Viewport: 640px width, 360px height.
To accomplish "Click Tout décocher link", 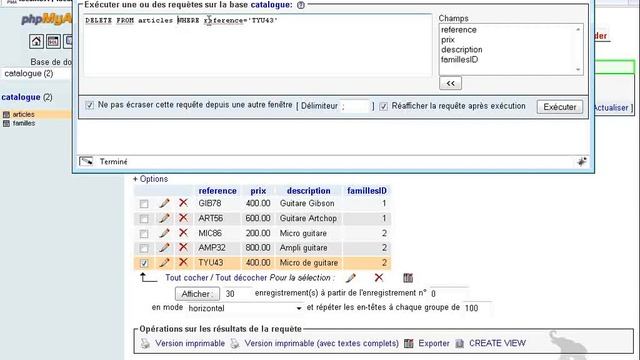I will pos(241,278).
